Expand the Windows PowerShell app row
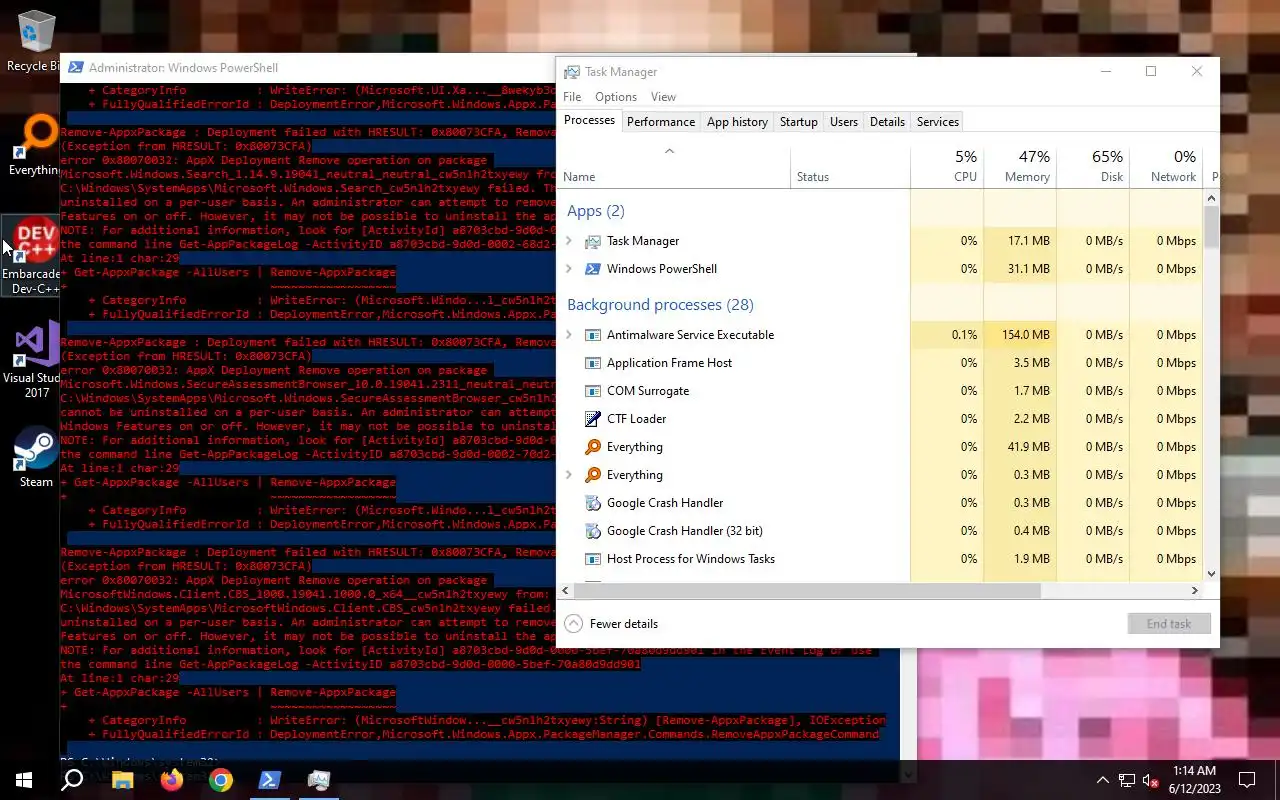Screen dimensions: 1280x800 tap(569, 269)
